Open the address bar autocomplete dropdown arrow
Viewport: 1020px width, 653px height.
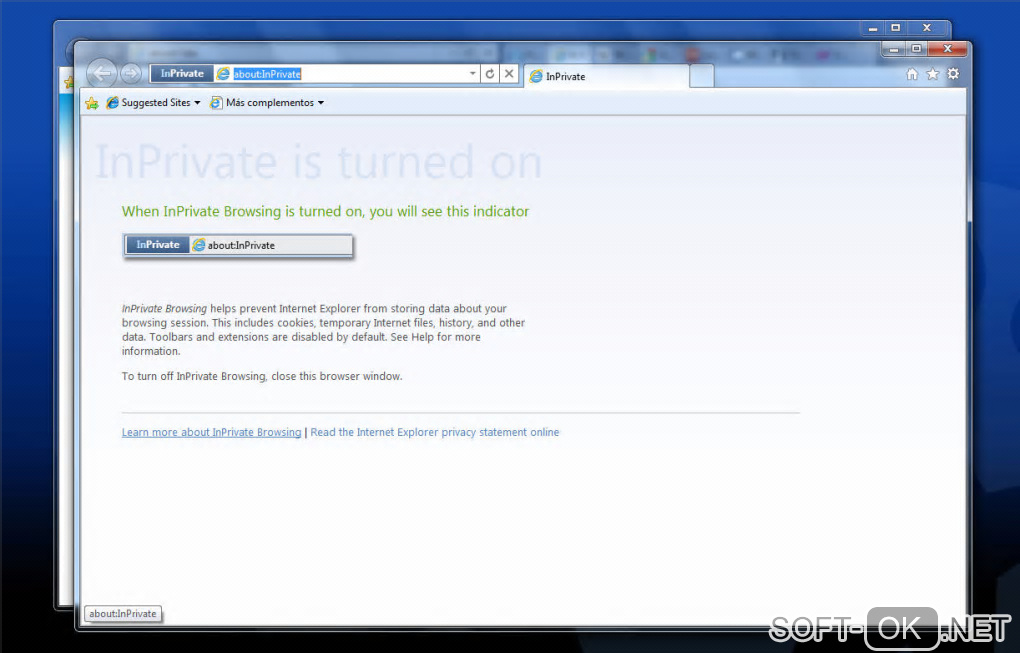(473, 74)
